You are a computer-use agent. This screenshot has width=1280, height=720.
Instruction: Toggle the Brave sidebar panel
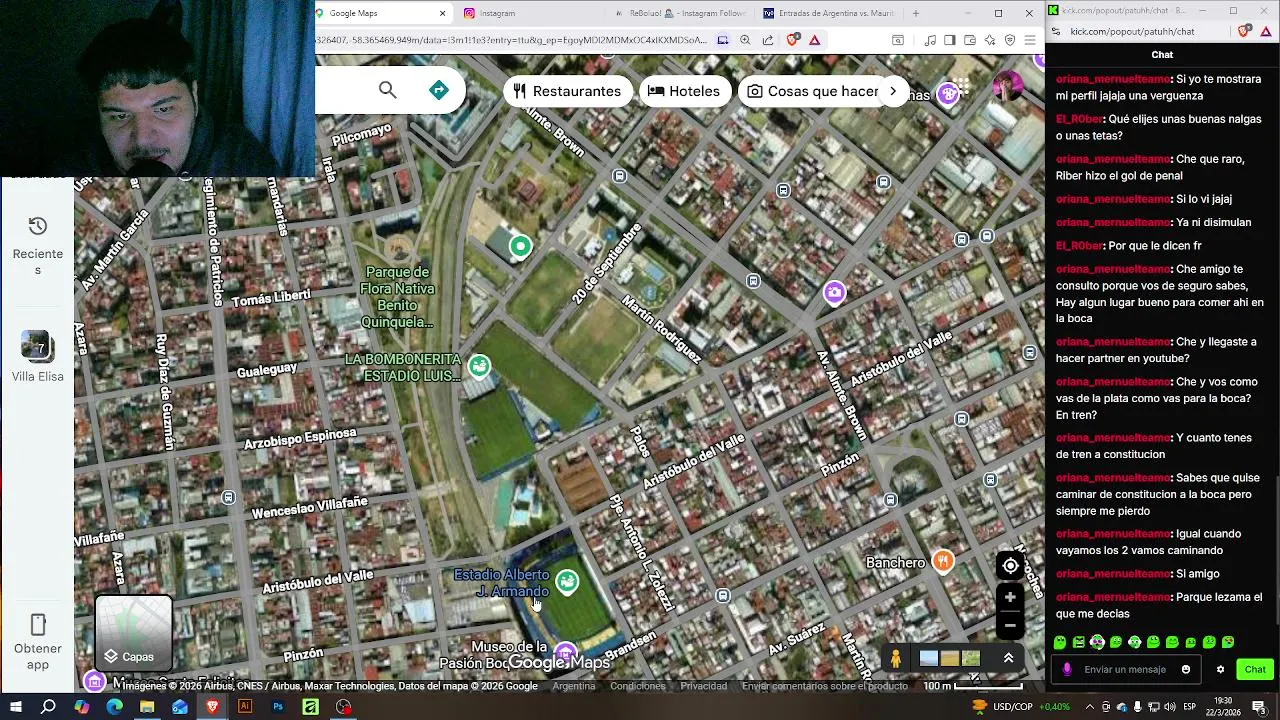coord(950,40)
